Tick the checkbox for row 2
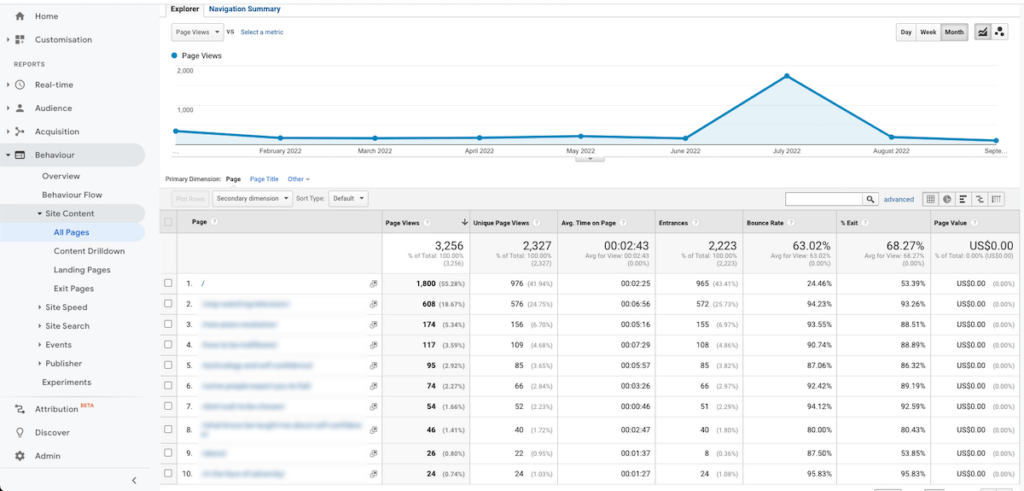Screen dimensions: 1024x491 point(168,304)
